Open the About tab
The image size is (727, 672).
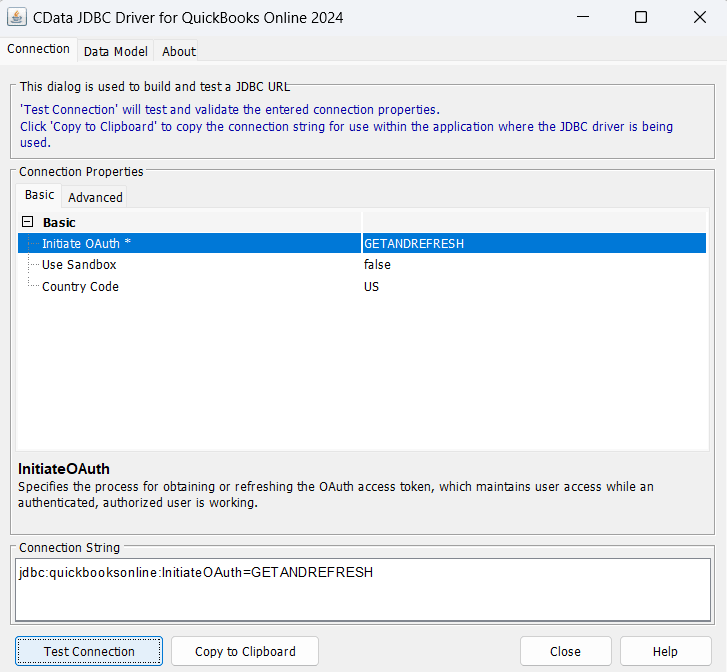(179, 51)
